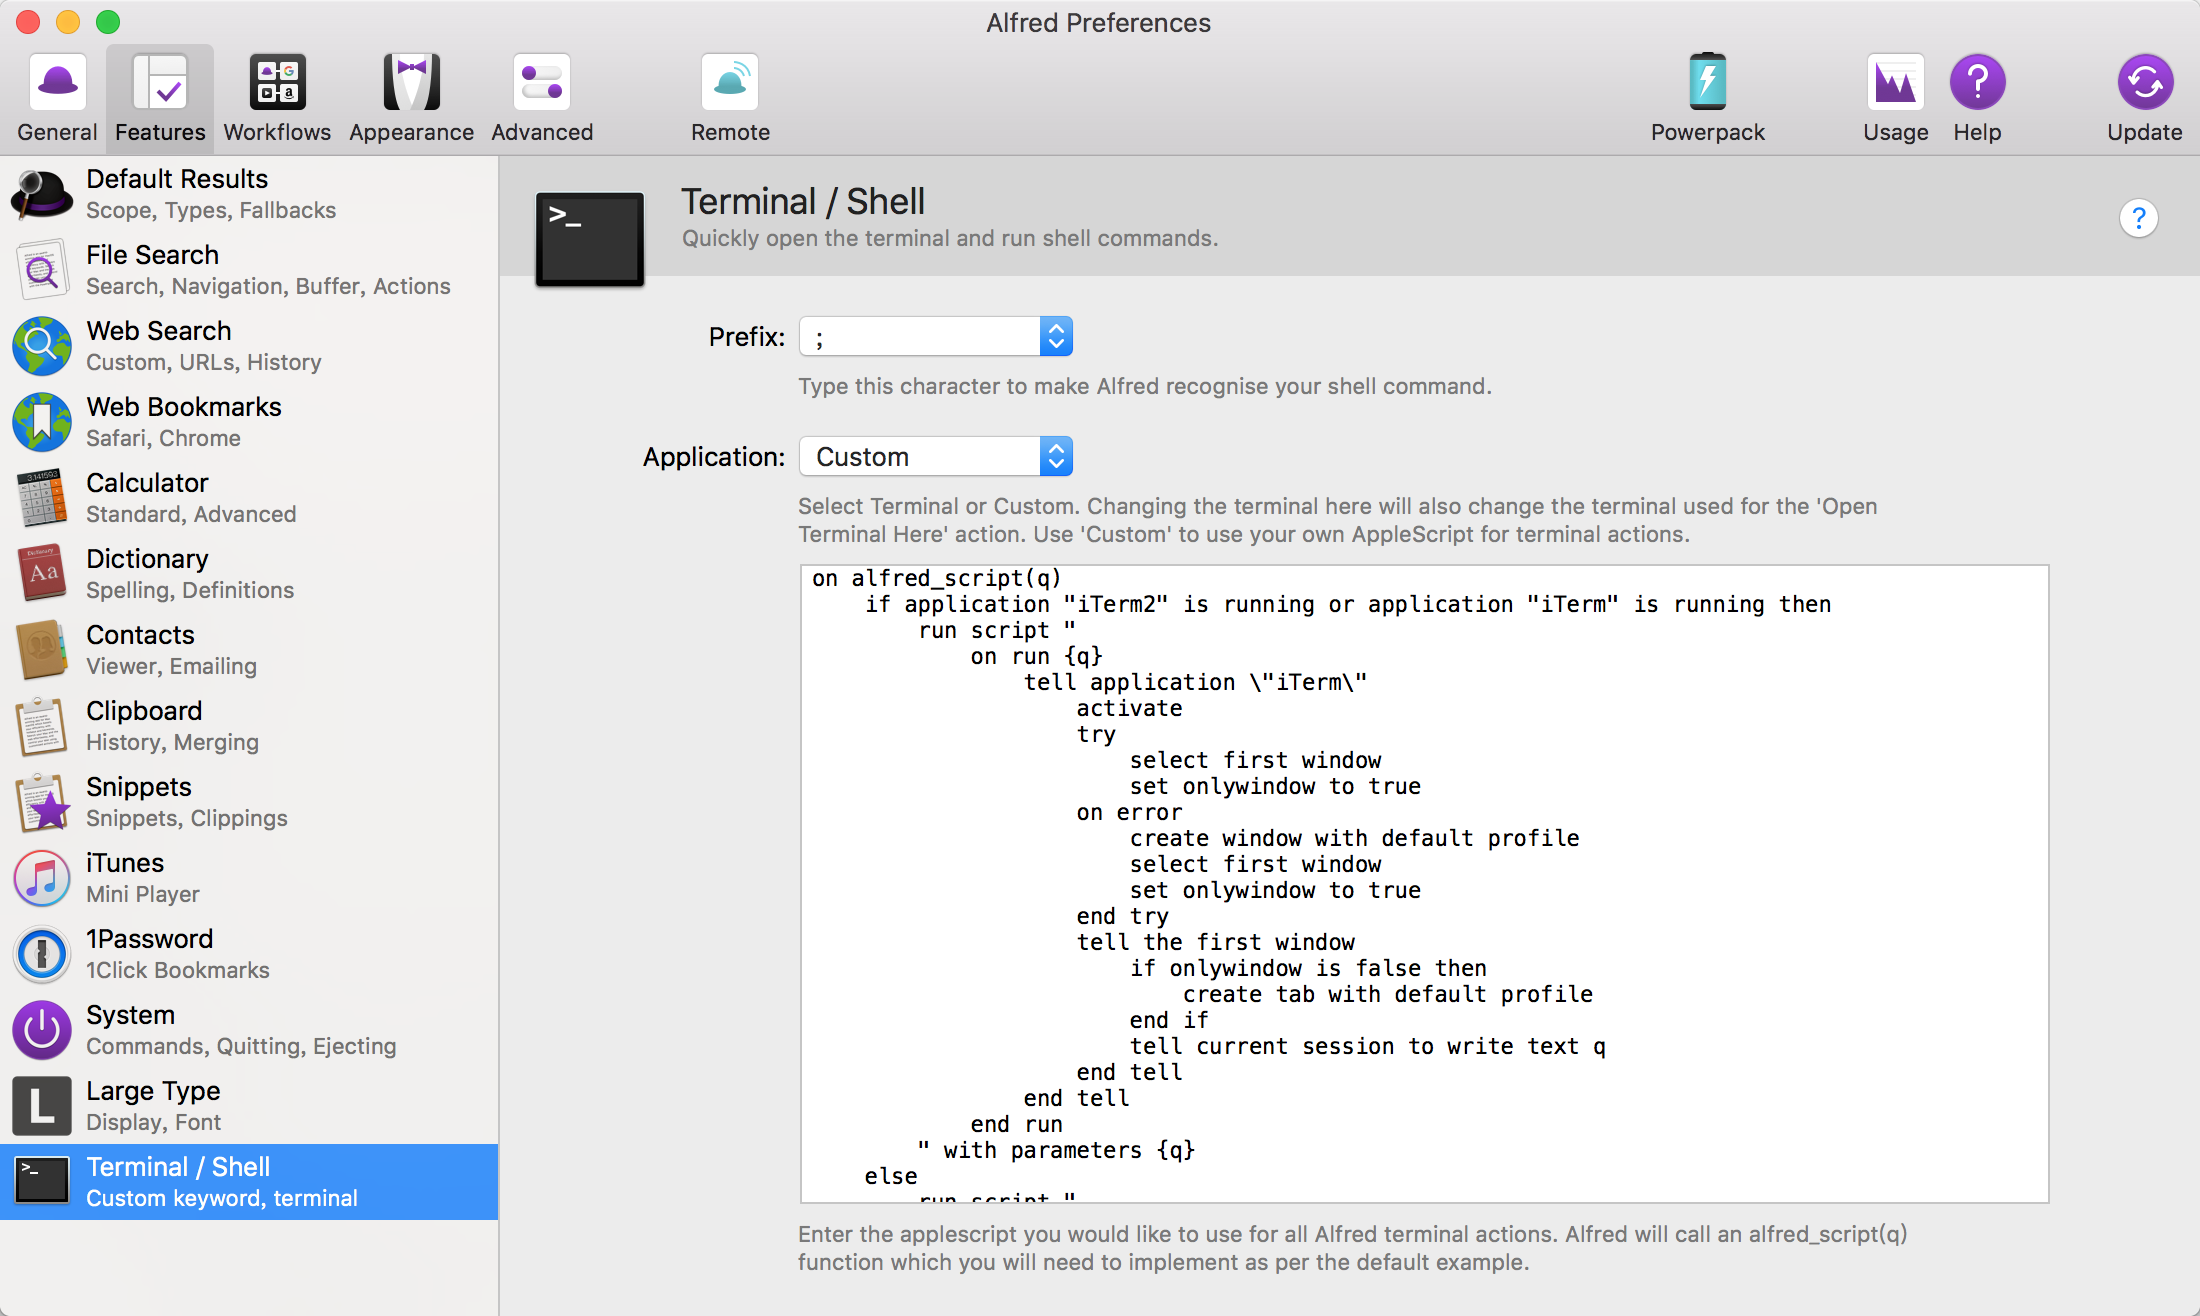The width and height of the screenshot is (2200, 1316).
Task: Select the Large Type L icon
Action: click(42, 1106)
